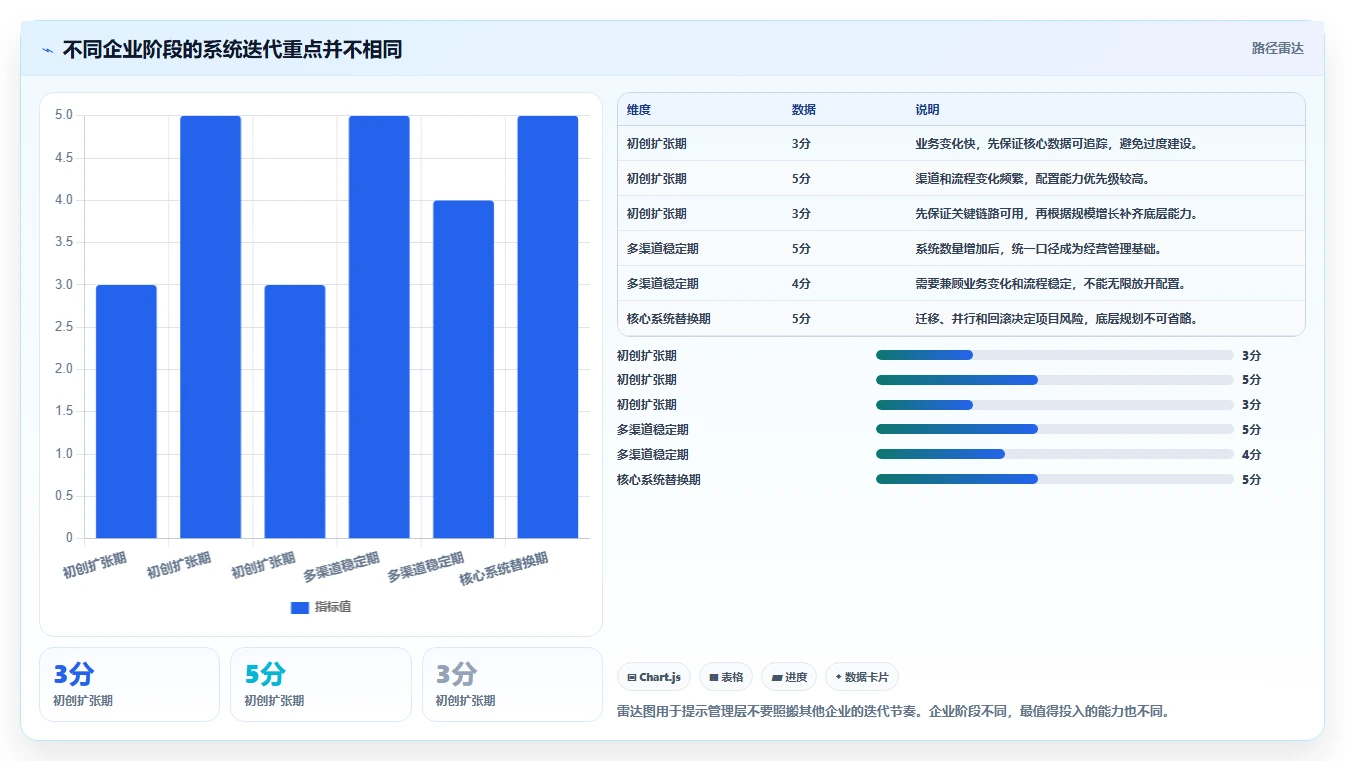Viewport: 1345px width, 761px height.
Task: Open the gray 3分 初创扩张期 card
Action: 512,684
